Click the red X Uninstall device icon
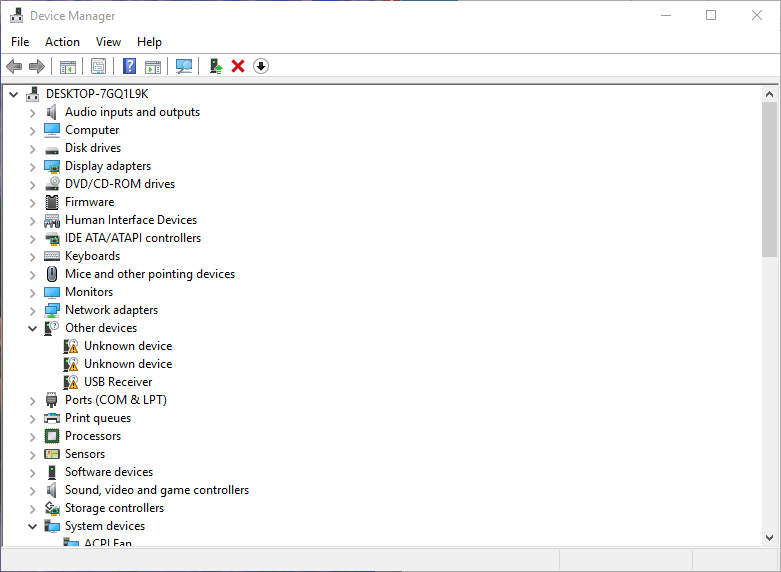 pos(238,66)
